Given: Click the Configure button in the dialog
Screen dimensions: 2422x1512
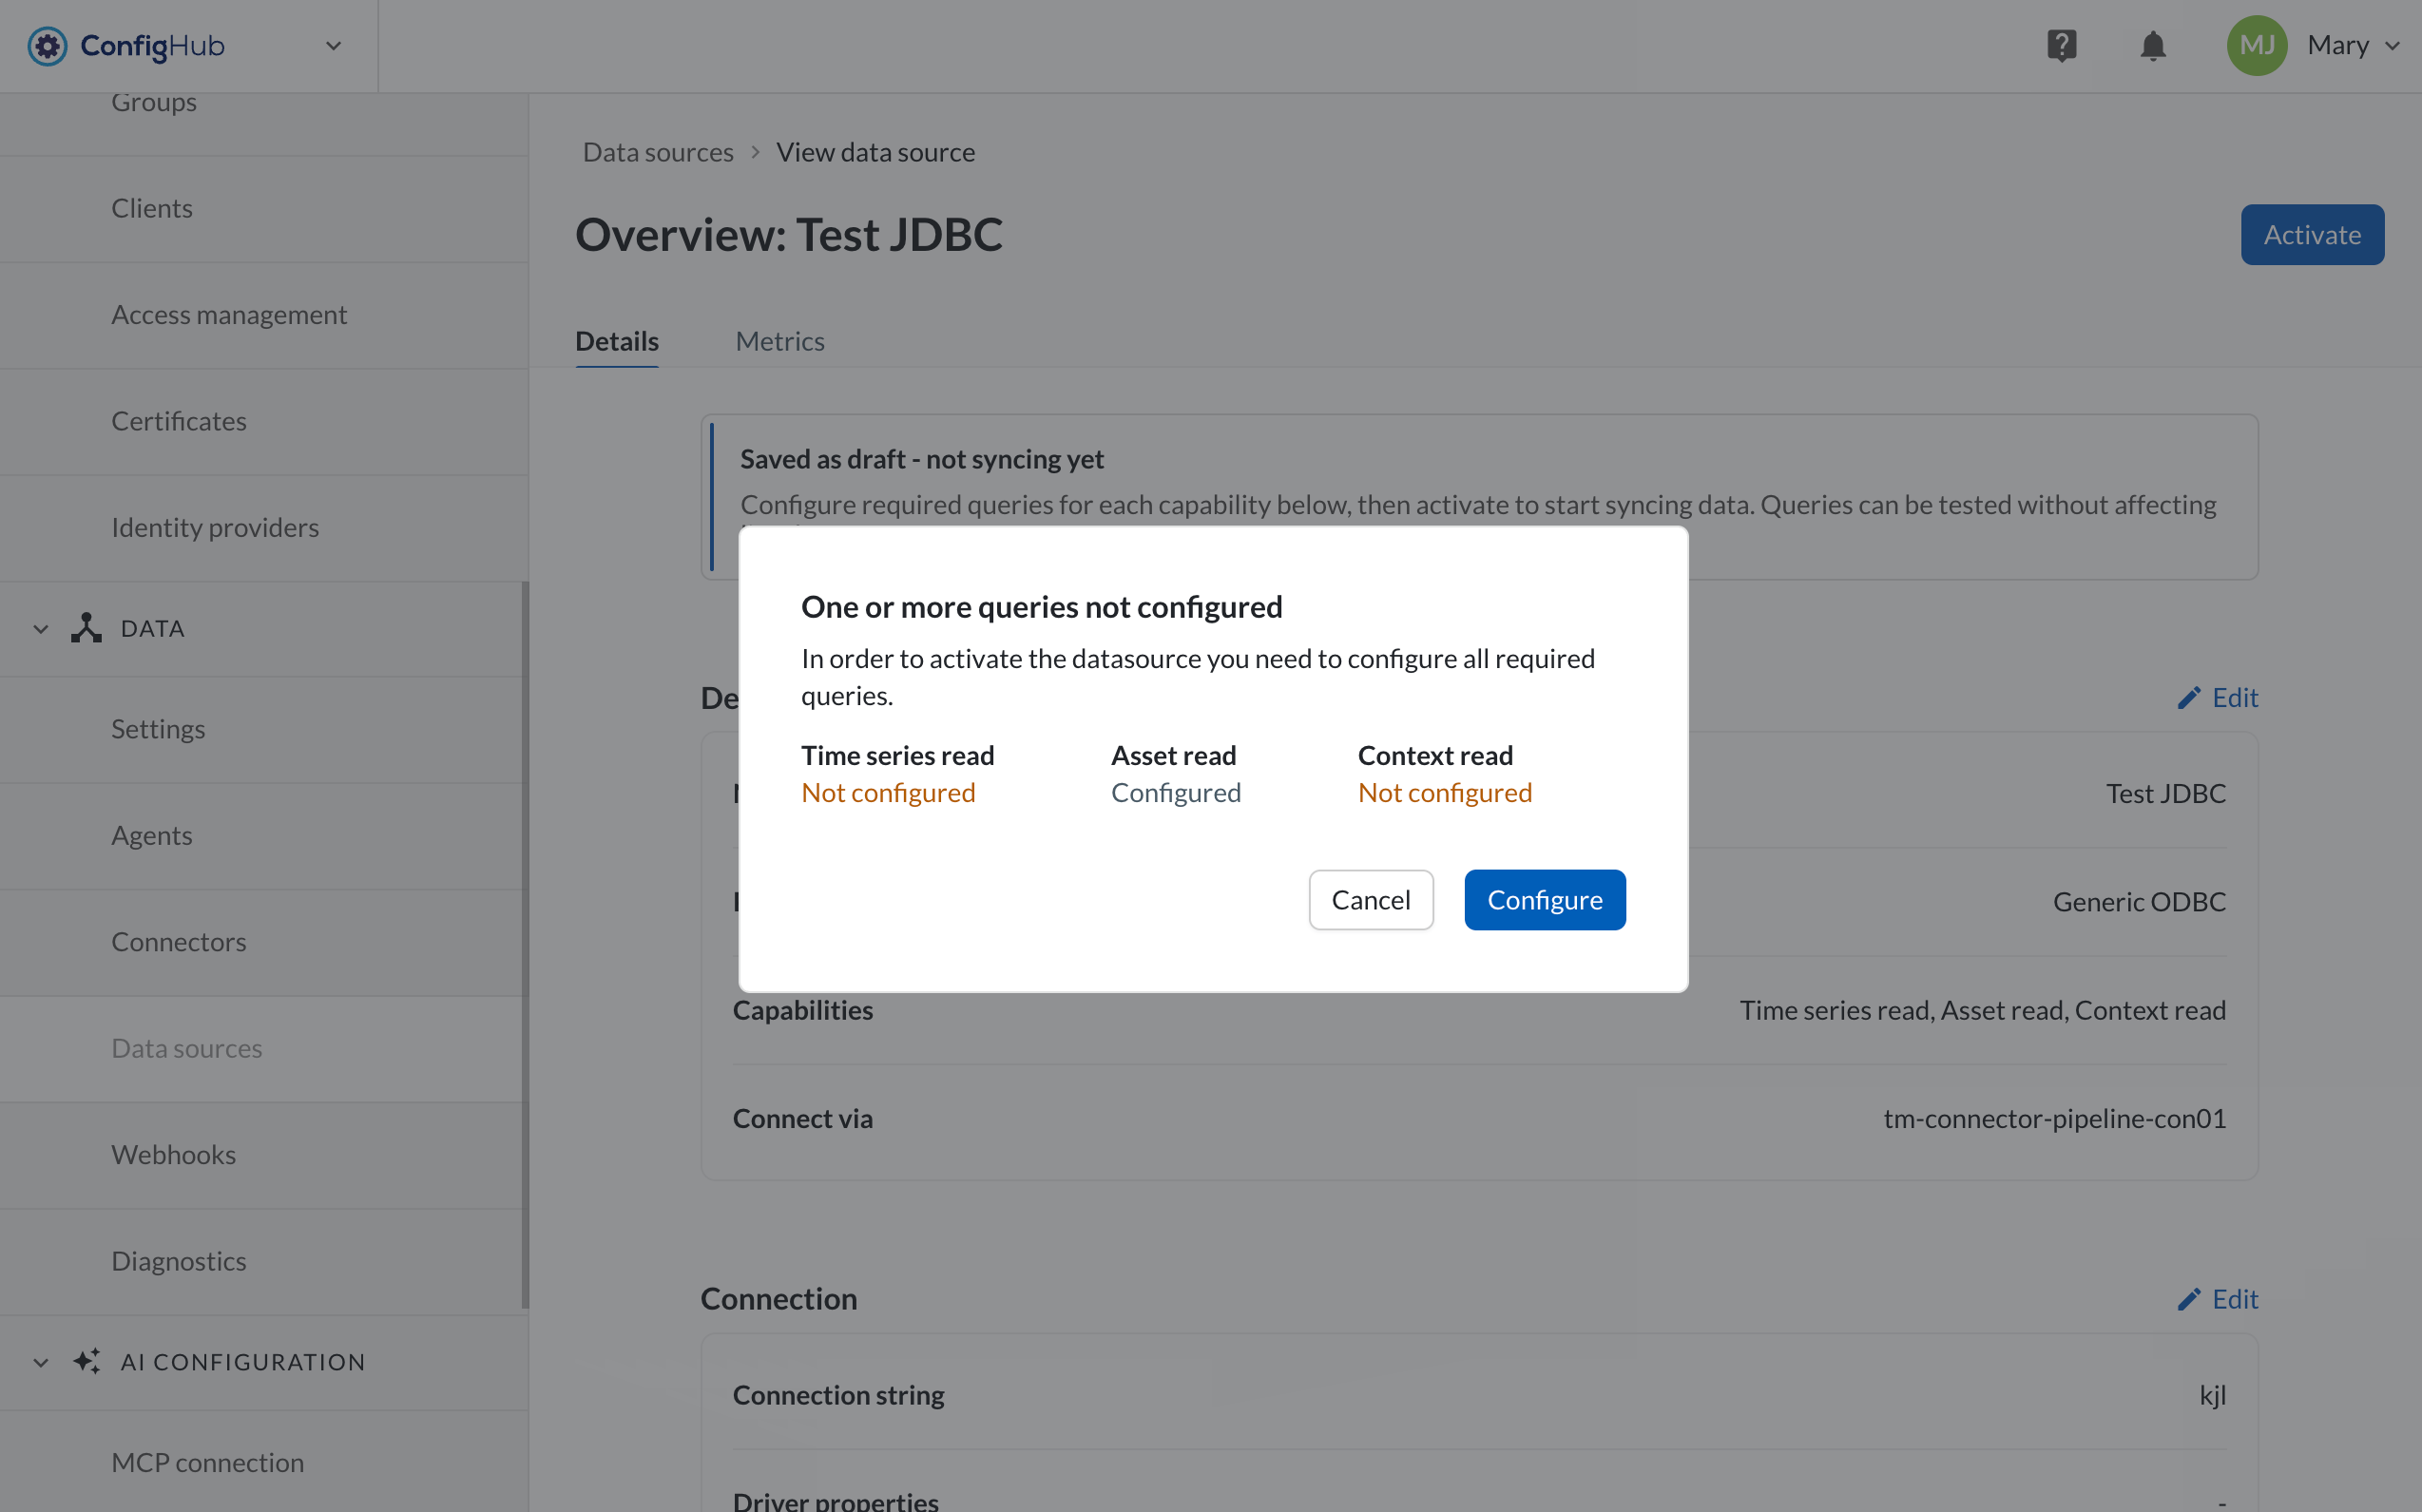Looking at the screenshot, I should coord(1544,899).
